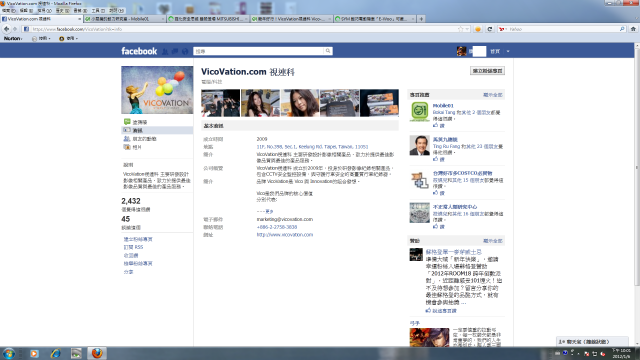Switch to the fourth tab about VicoVation
The height and width of the screenshot is (360, 640).
point(291,19)
